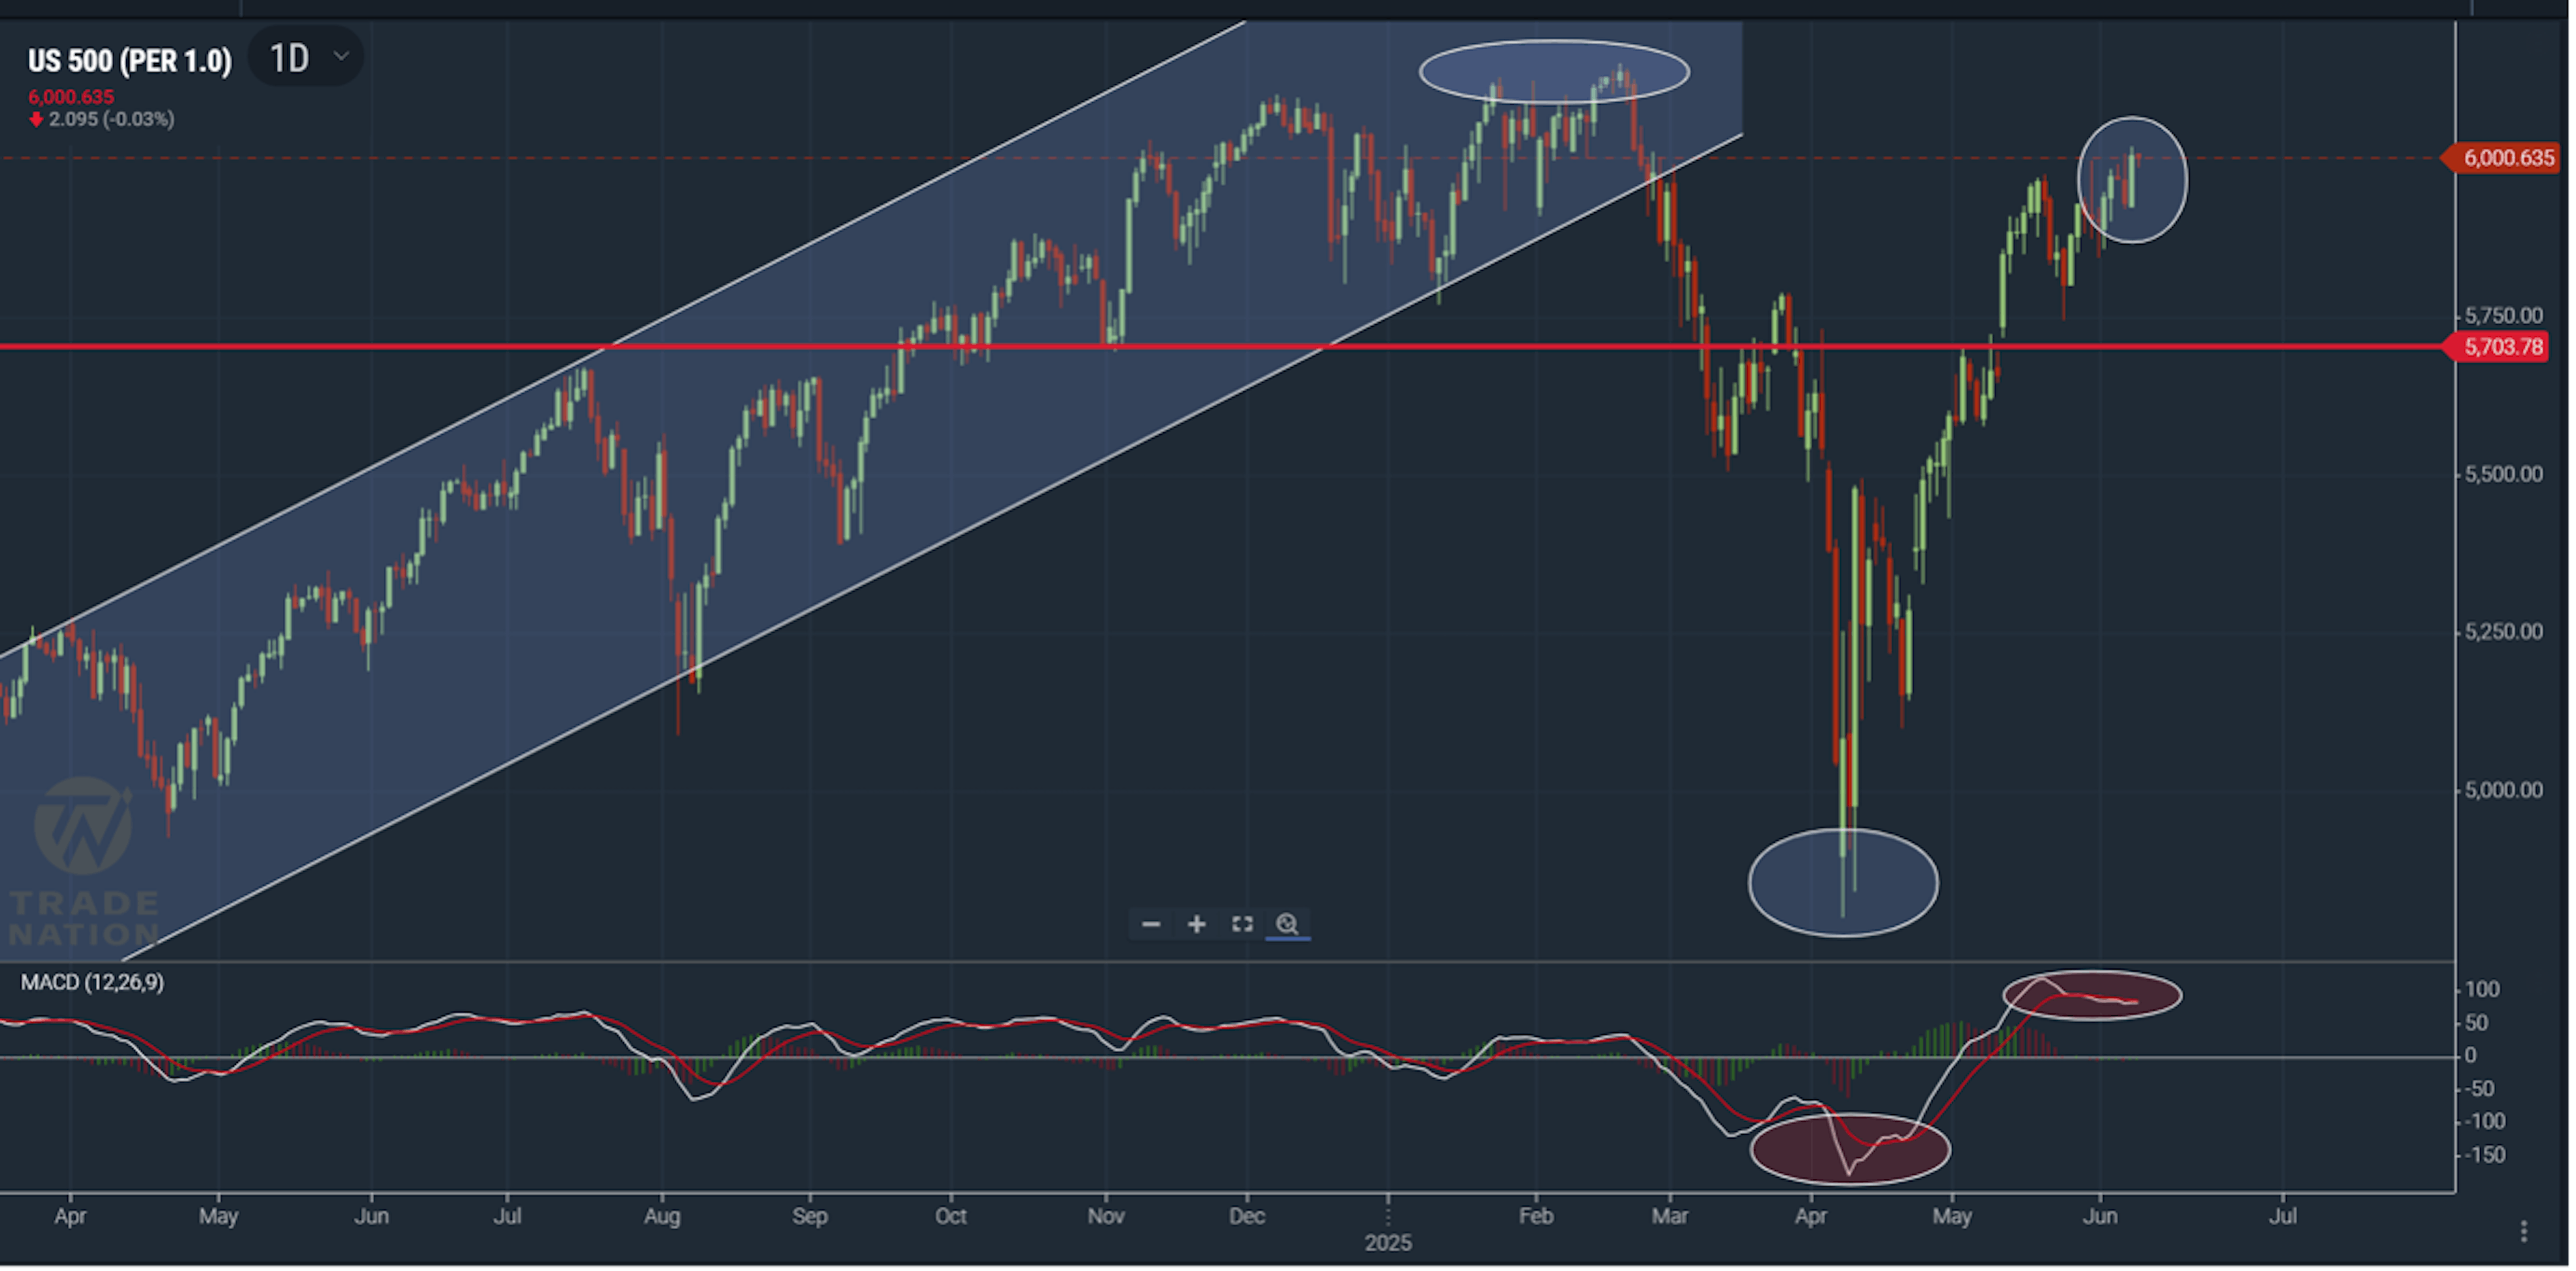Click the Dec label on time axis
2576x1271 pixels.
tap(1247, 1217)
